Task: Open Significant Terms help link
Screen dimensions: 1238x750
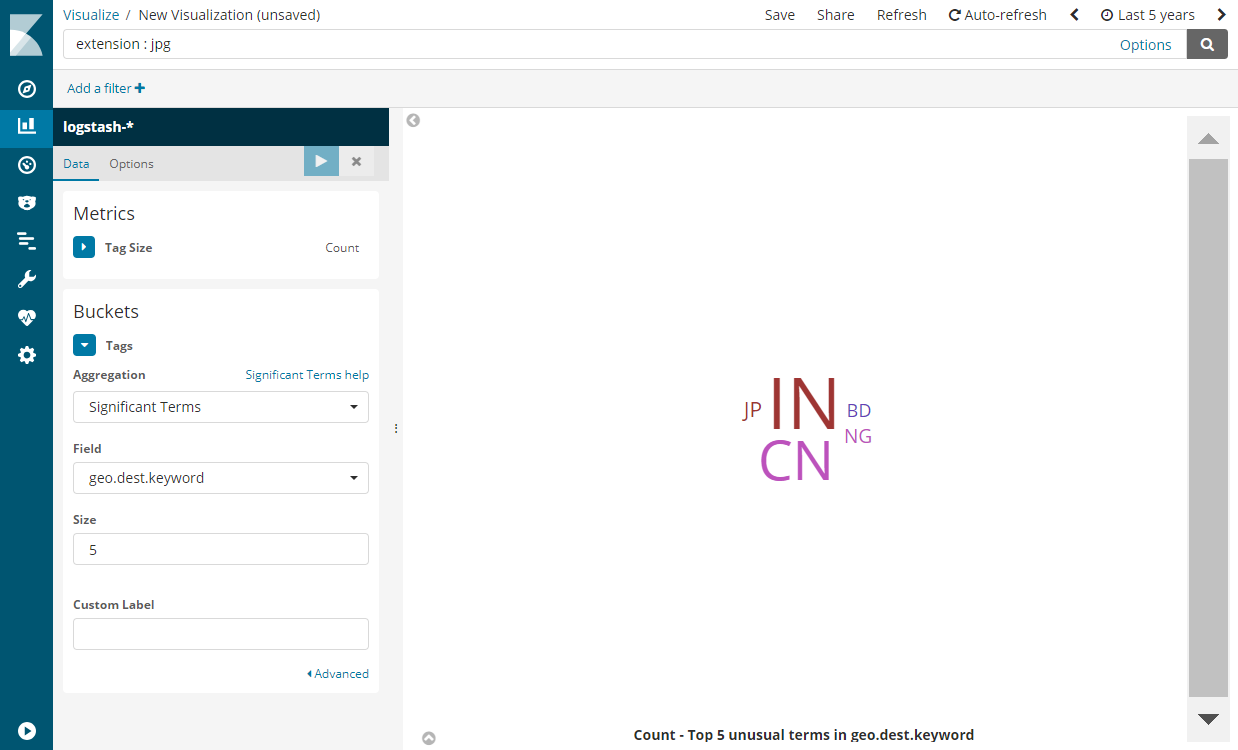Action: (307, 375)
